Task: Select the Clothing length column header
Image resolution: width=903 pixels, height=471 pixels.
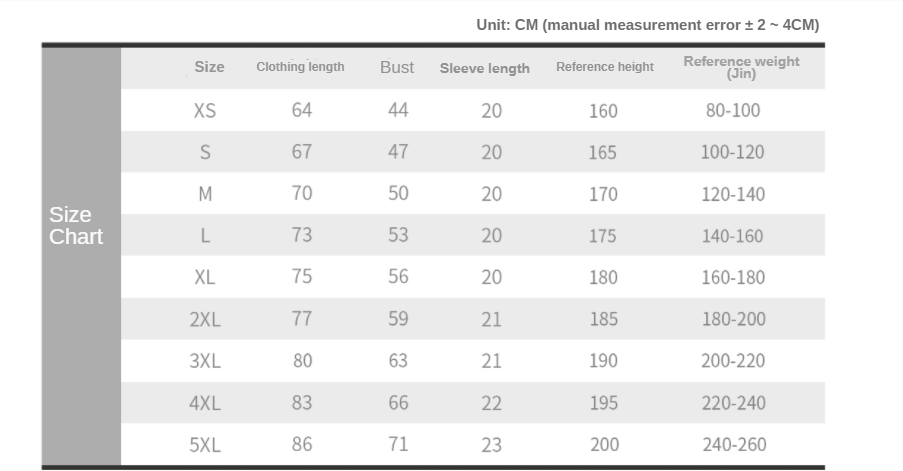Action: point(300,67)
